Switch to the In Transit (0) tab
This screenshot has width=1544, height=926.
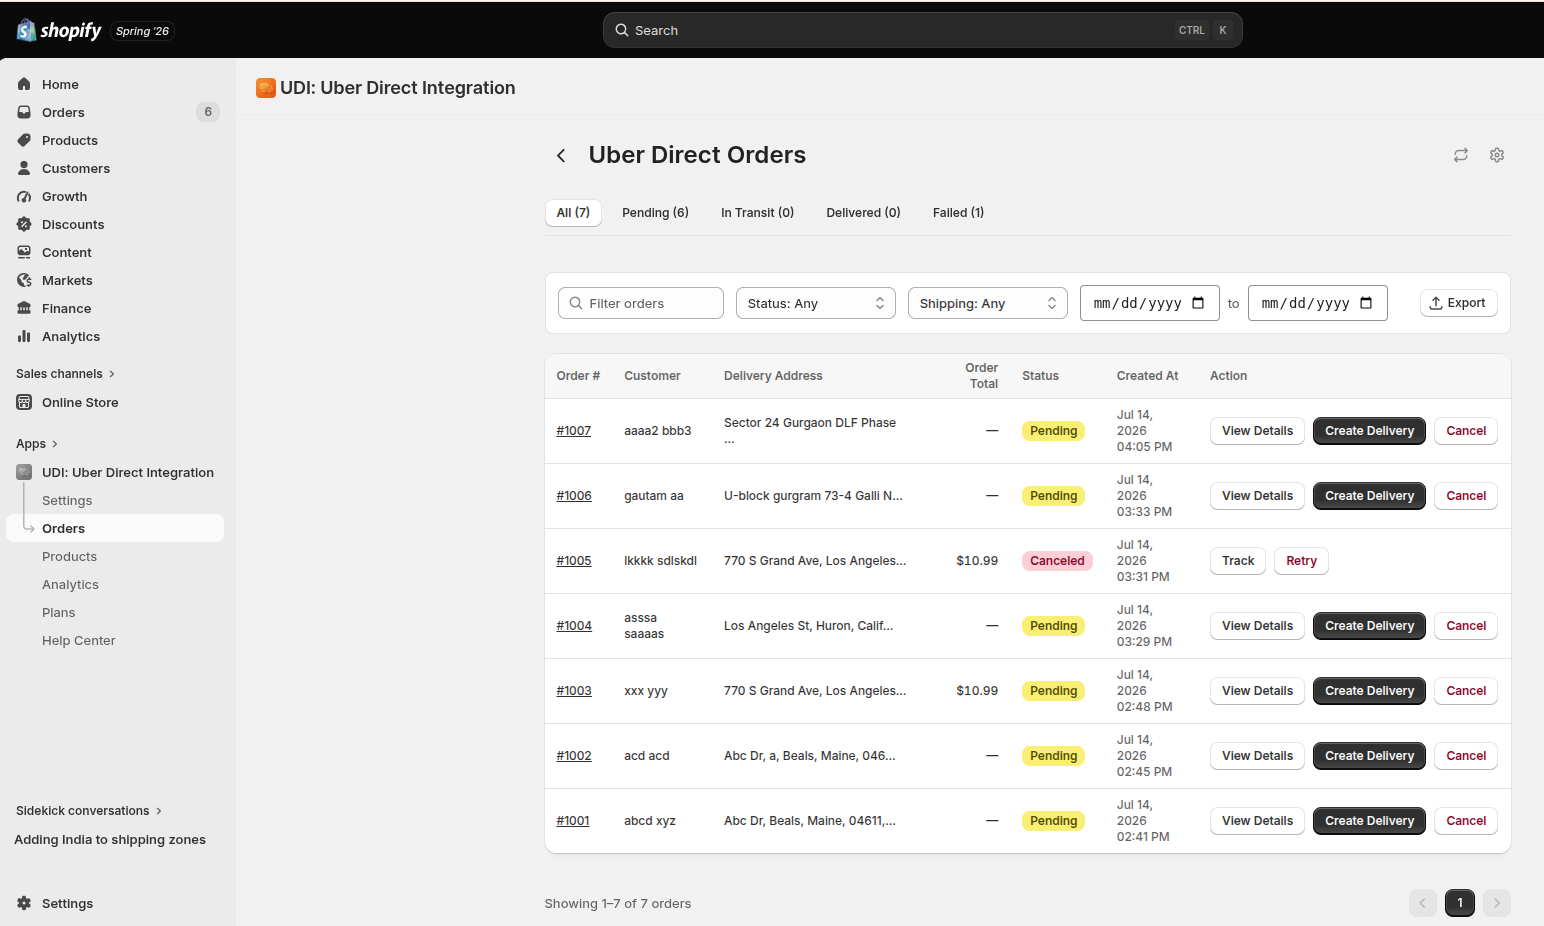pos(757,212)
